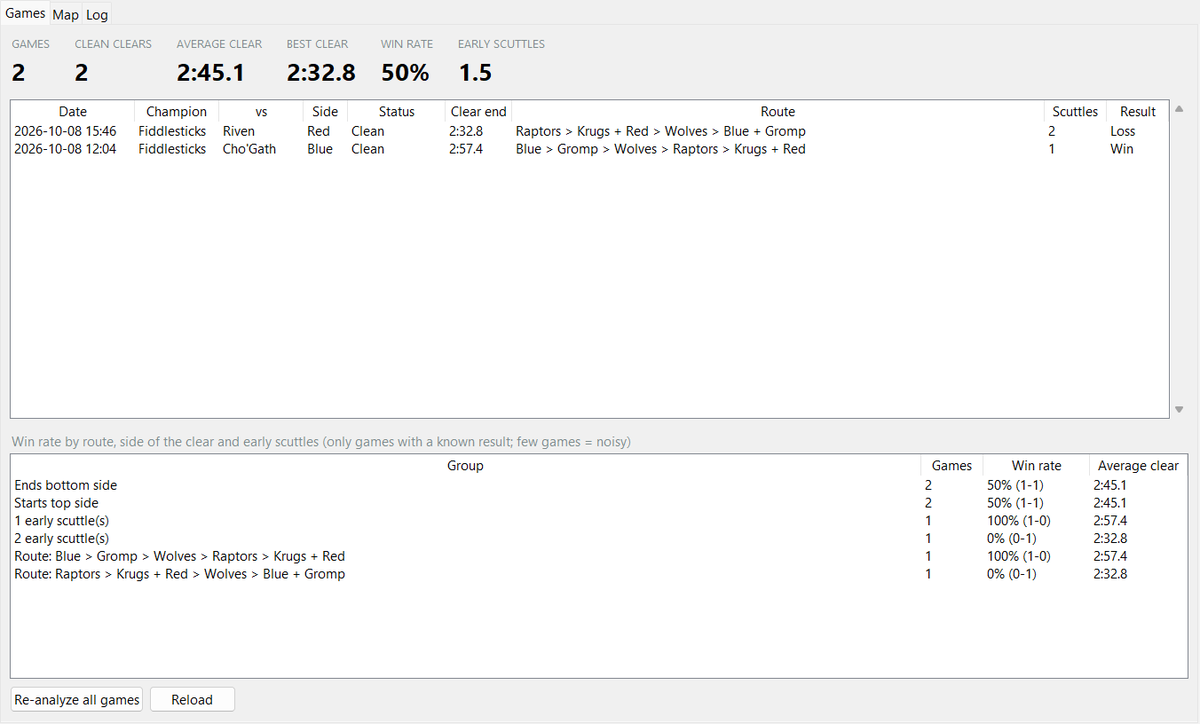Screen dimensions: 1200x724
Task: Open the Log tab
Action: coord(97,15)
